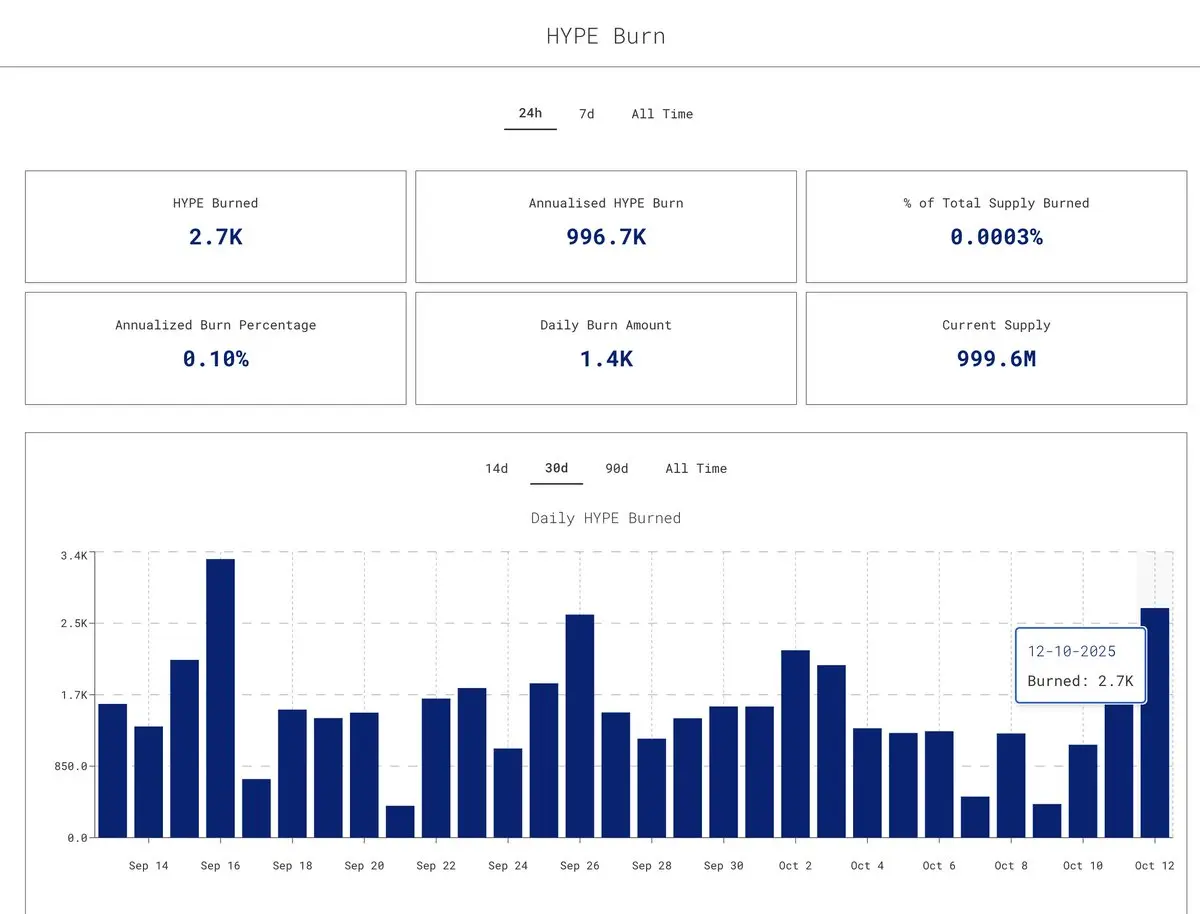Click the HYPE Burned stat card
The height and width of the screenshot is (914, 1200).
click(216, 227)
